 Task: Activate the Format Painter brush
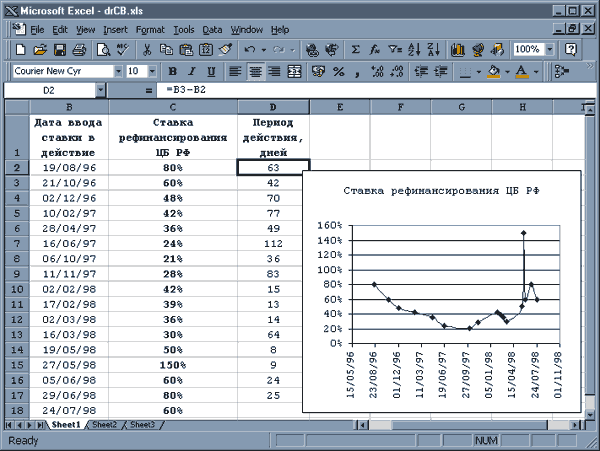226,49
